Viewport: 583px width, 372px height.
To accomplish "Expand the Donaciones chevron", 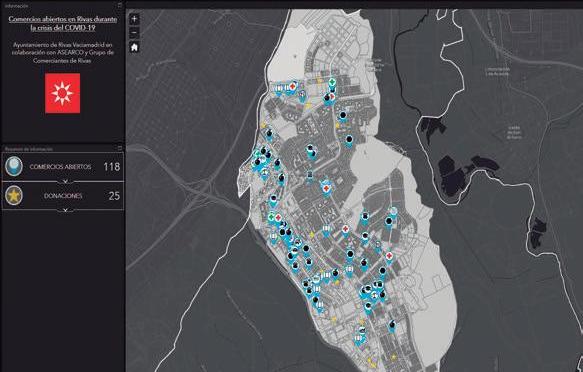I will tap(66, 210).
